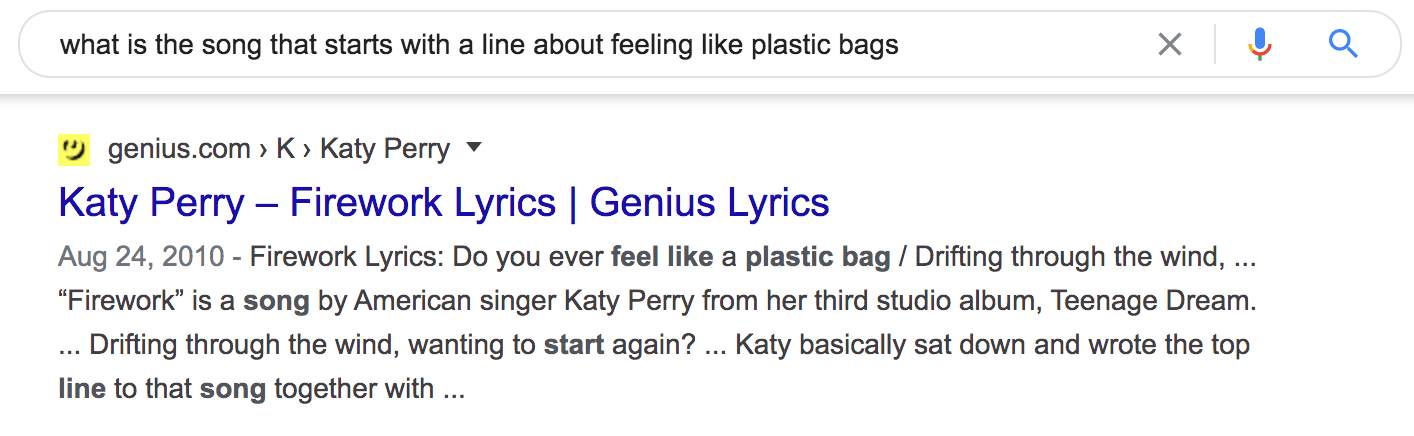This screenshot has height=436, width=1414.
Task: Start voice search with the microphone icon
Action: 1260,44
